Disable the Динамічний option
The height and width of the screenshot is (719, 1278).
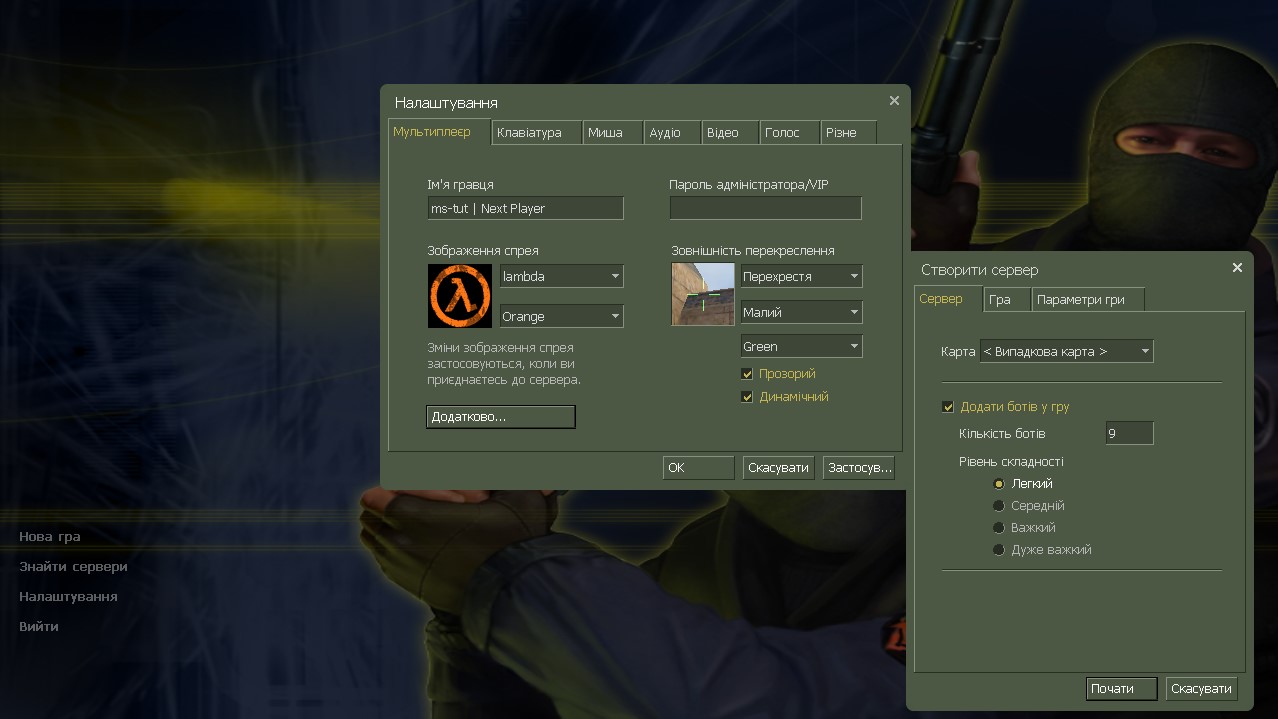tap(747, 396)
